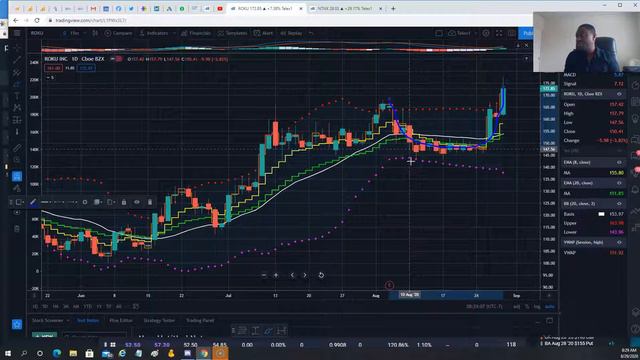The width and height of the screenshot is (640, 360).
Task: Open drawing settings gear in floating toolbar
Action: pyautogui.click(x=84, y=202)
